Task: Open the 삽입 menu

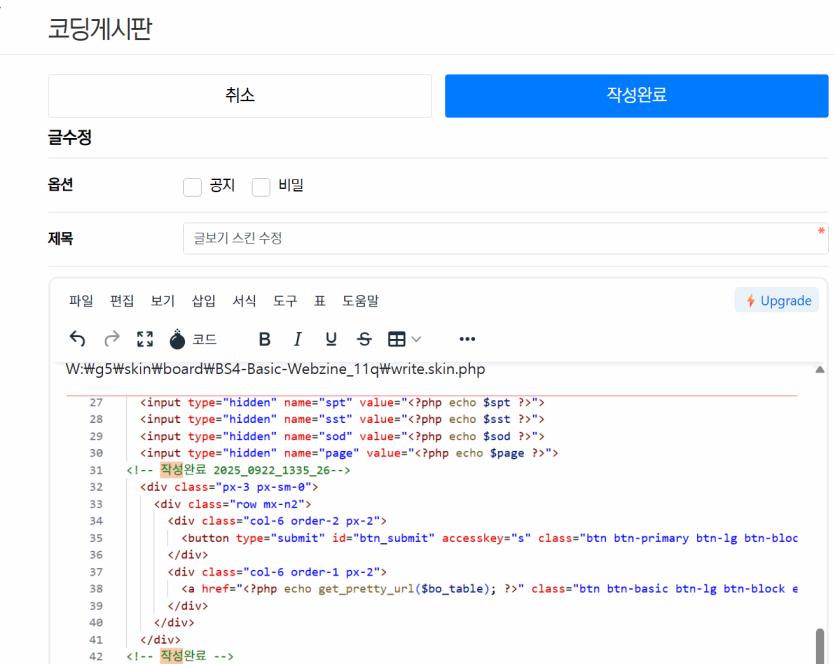Action: [203, 301]
